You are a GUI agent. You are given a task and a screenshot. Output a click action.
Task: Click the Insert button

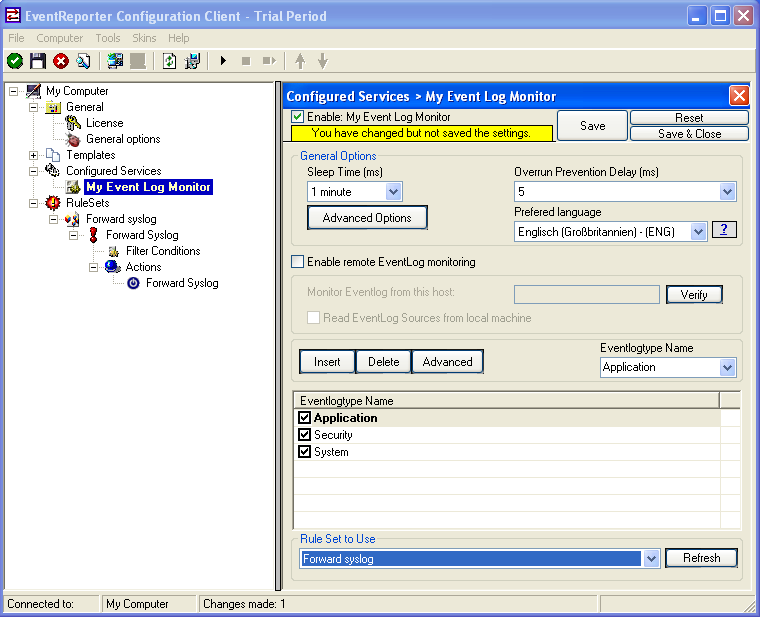[x=327, y=362]
